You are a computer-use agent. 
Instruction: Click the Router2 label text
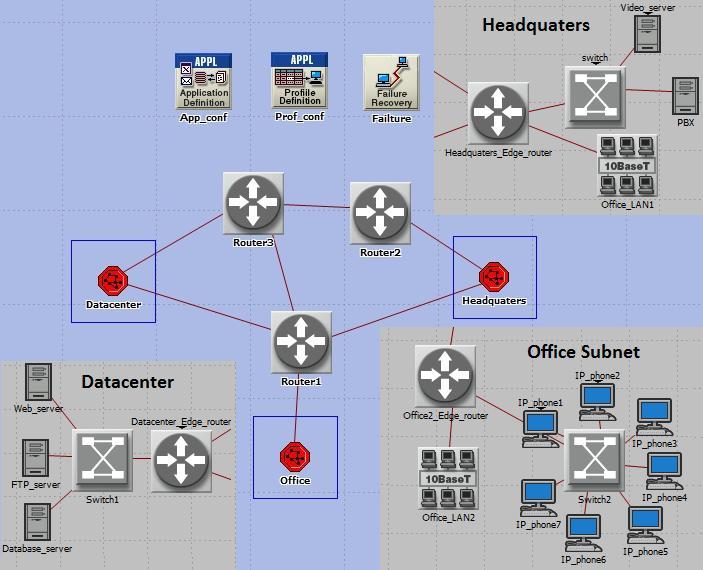click(x=381, y=252)
